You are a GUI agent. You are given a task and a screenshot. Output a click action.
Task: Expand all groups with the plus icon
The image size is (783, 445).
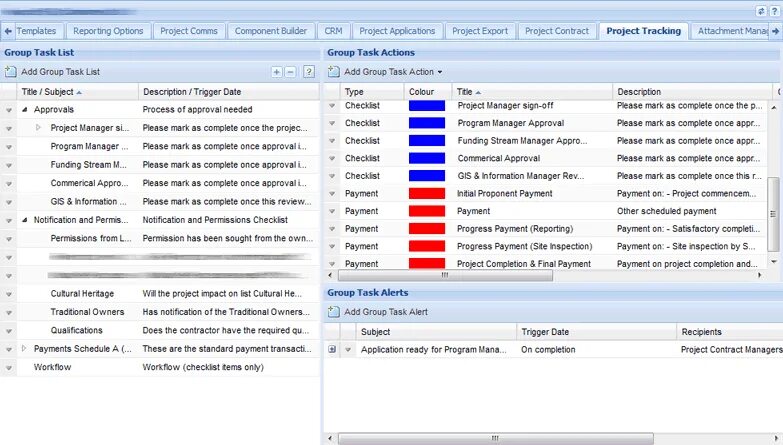click(x=277, y=72)
